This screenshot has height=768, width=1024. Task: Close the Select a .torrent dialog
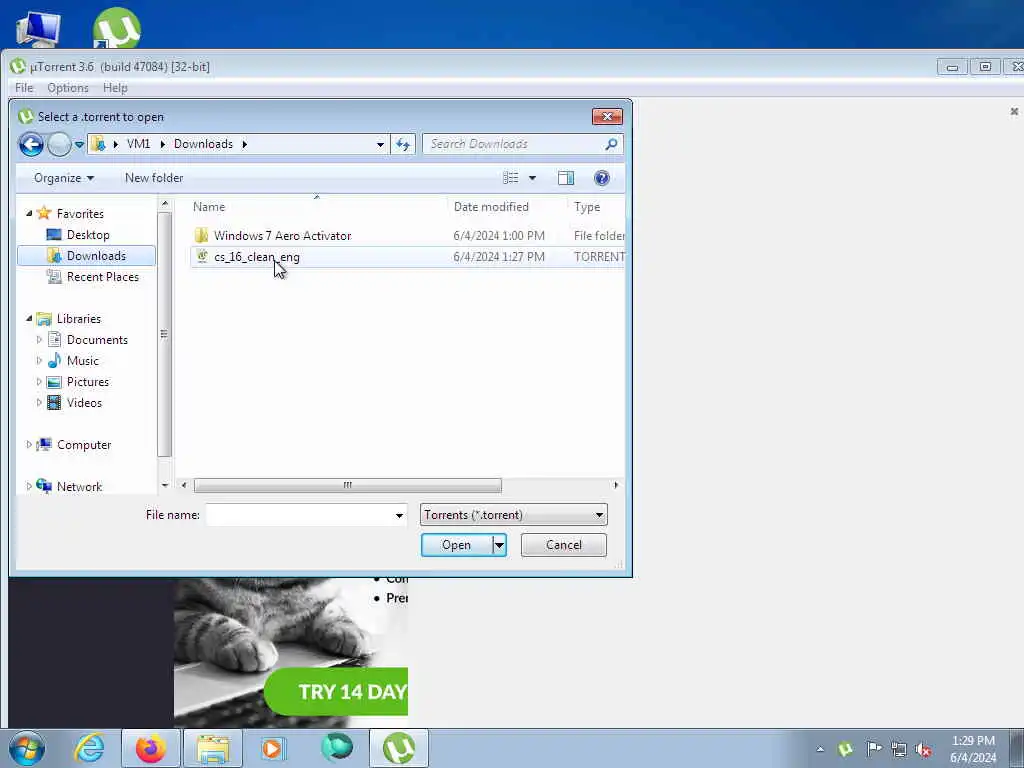[x=607, y=116]
